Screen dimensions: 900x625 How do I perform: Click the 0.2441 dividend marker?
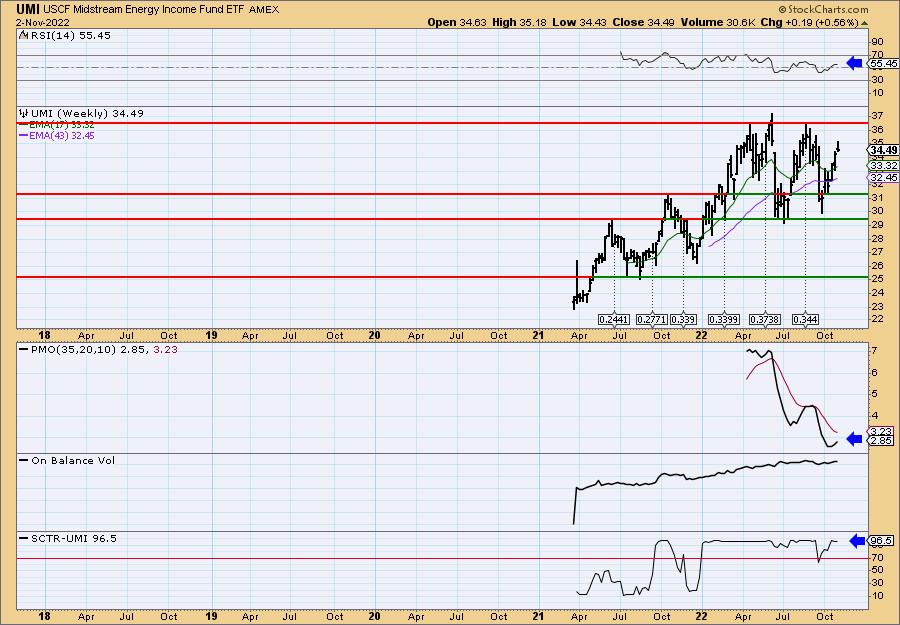point(614,319)
